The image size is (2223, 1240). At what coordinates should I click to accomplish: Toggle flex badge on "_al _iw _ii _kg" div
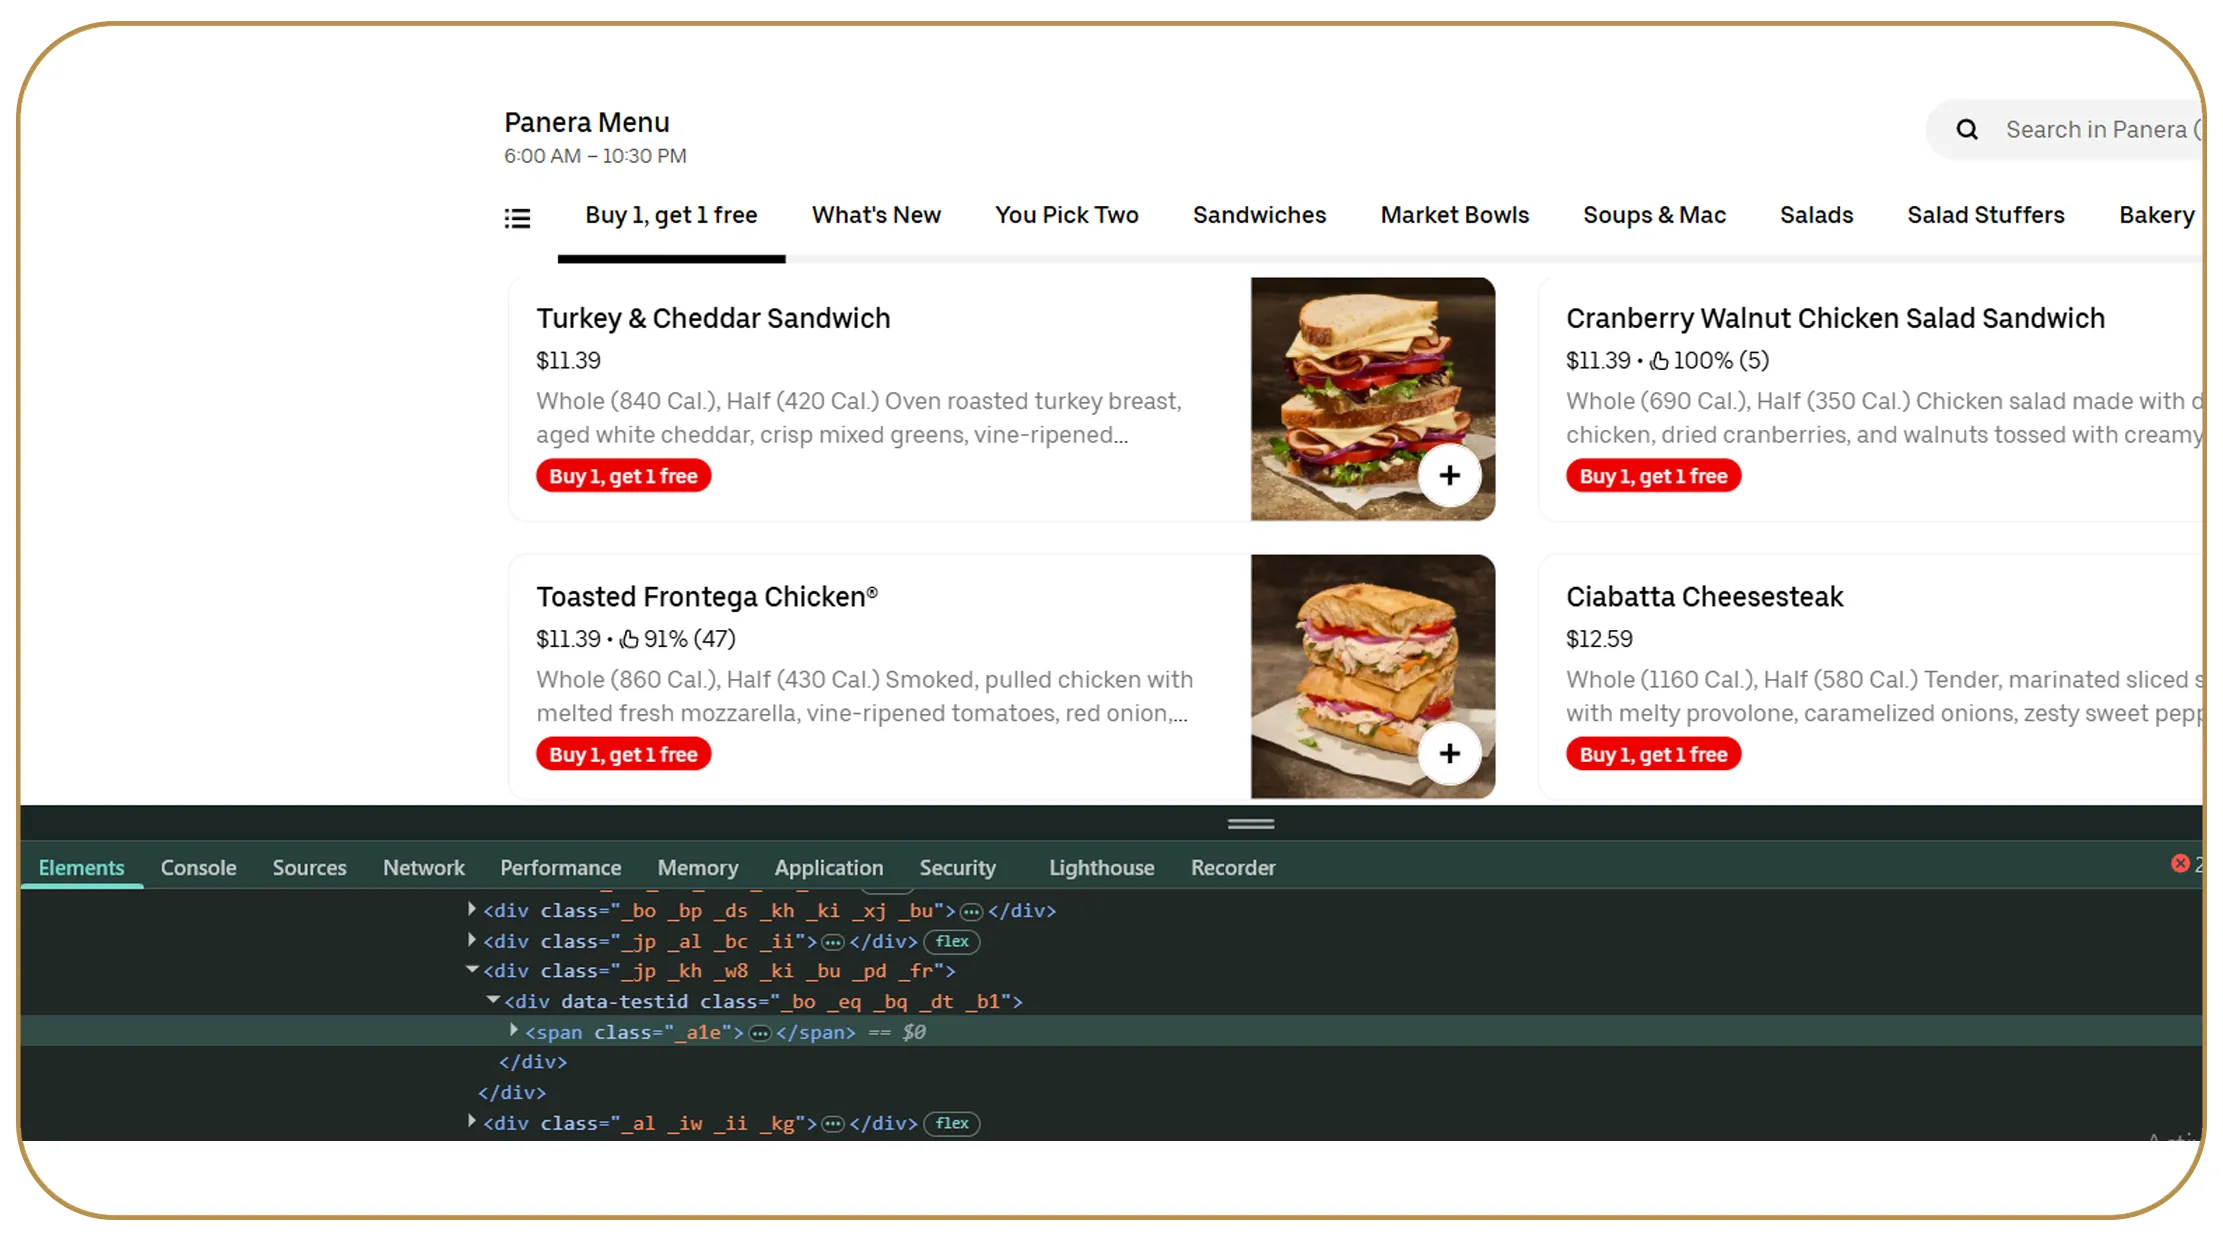(x=952, y=1123)
